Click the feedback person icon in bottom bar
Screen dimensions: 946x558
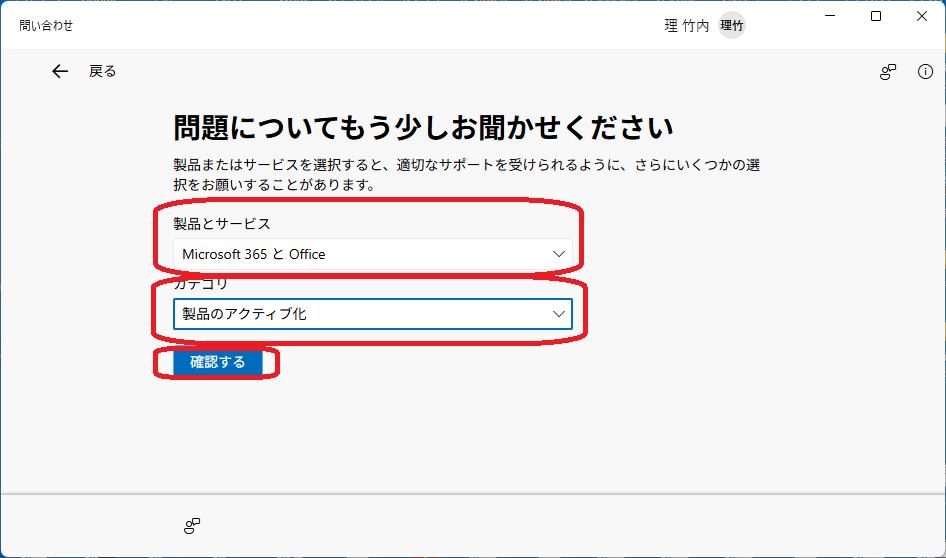[192, 525]
